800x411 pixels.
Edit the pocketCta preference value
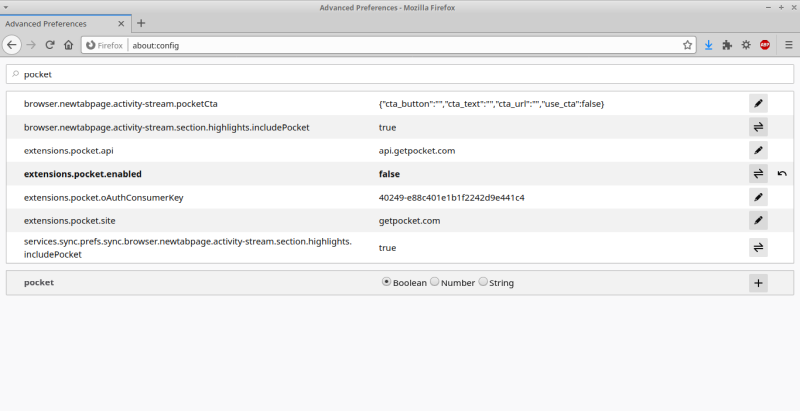click(758, 104)
